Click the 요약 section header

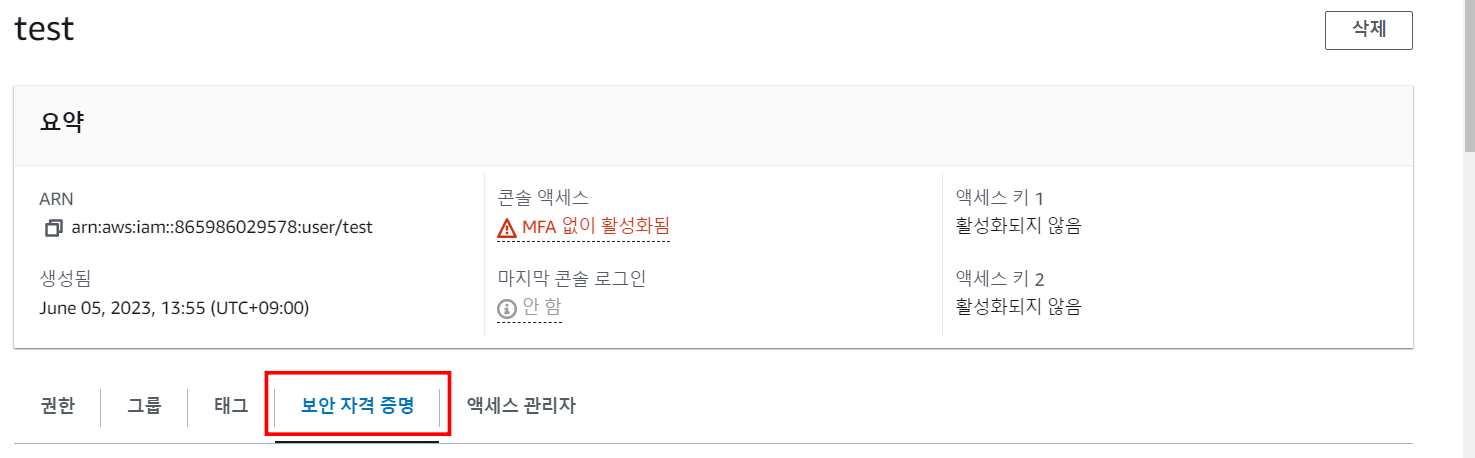62,124
